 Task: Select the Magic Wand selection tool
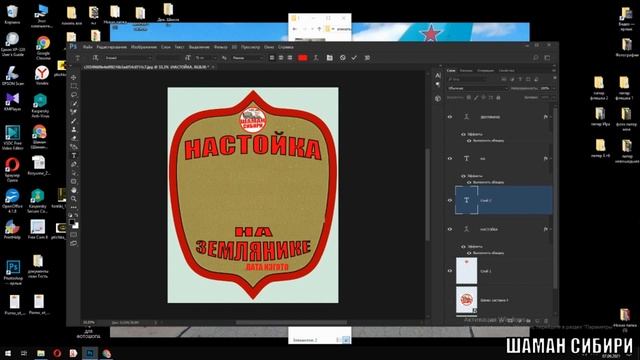click(x=74, y=103)
